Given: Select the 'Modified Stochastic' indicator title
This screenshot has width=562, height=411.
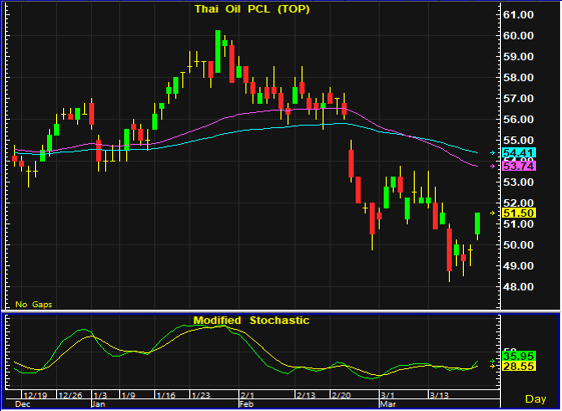Looking at the screenshot, I should [251, 320].
